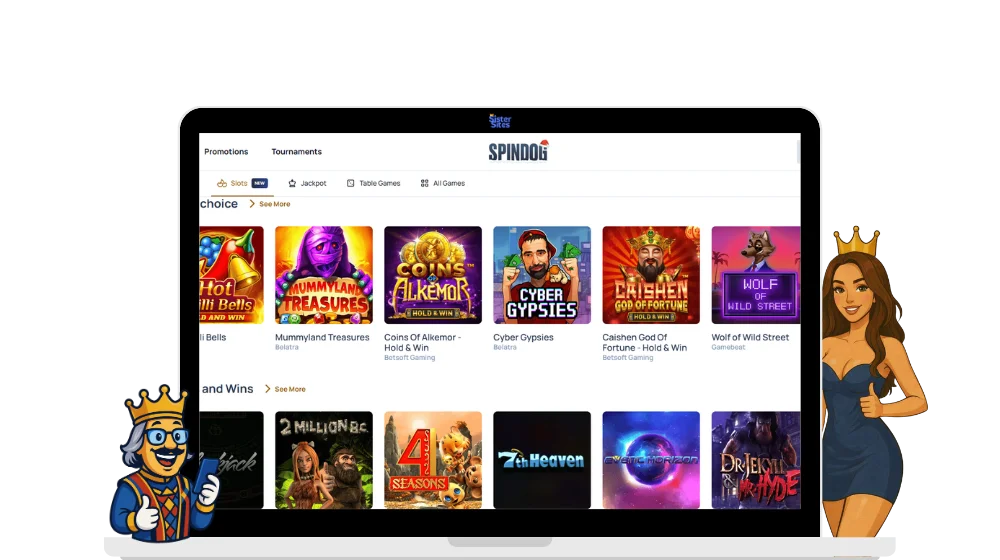Click the SpinDog logo
The height and width of the screenshot is (560, 1000).
[x=518, y=151]
